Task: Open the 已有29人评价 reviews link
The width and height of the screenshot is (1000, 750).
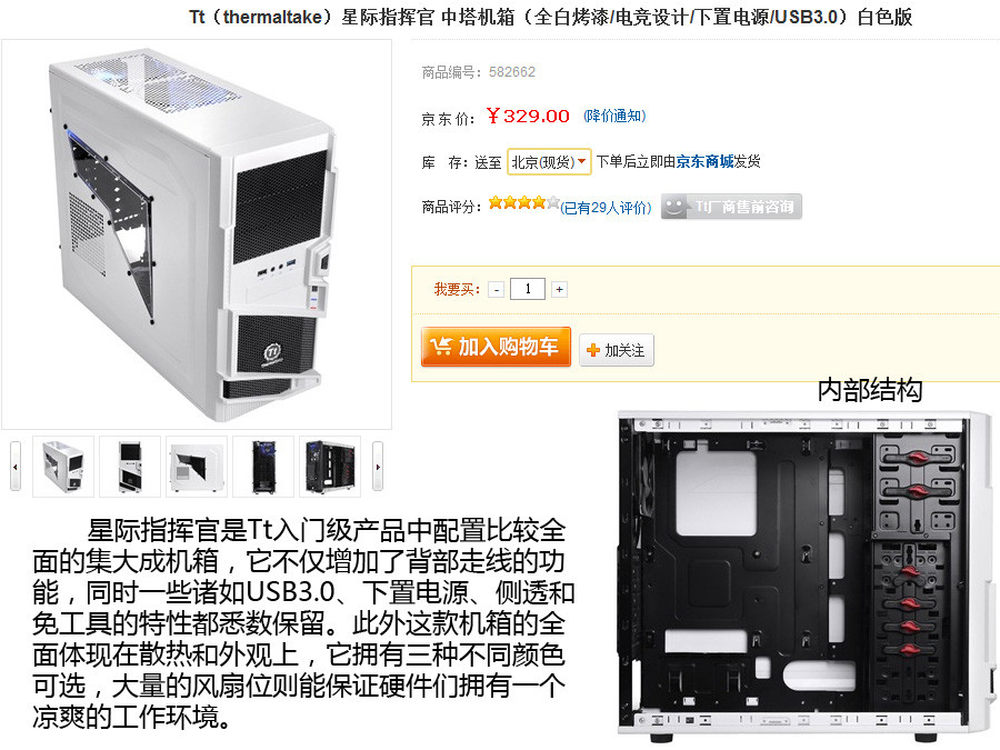Action: (606, 207)
